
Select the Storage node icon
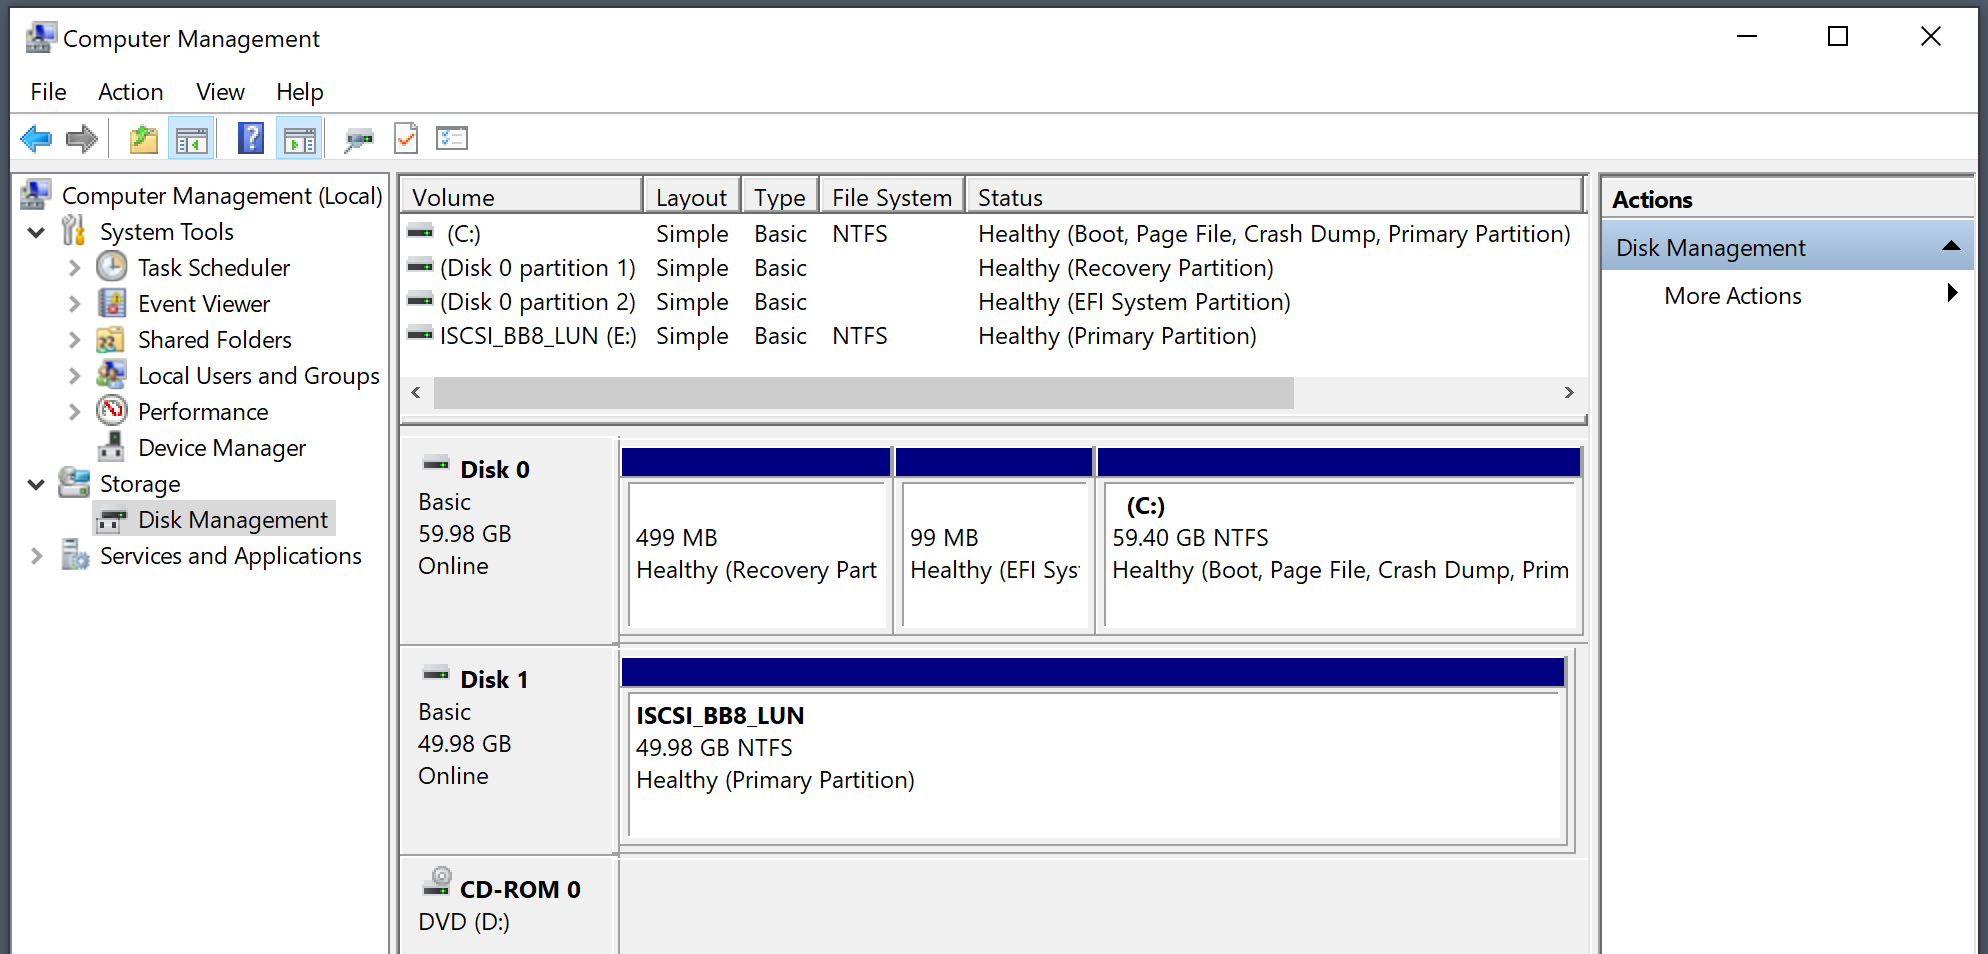tap(74, 483)
